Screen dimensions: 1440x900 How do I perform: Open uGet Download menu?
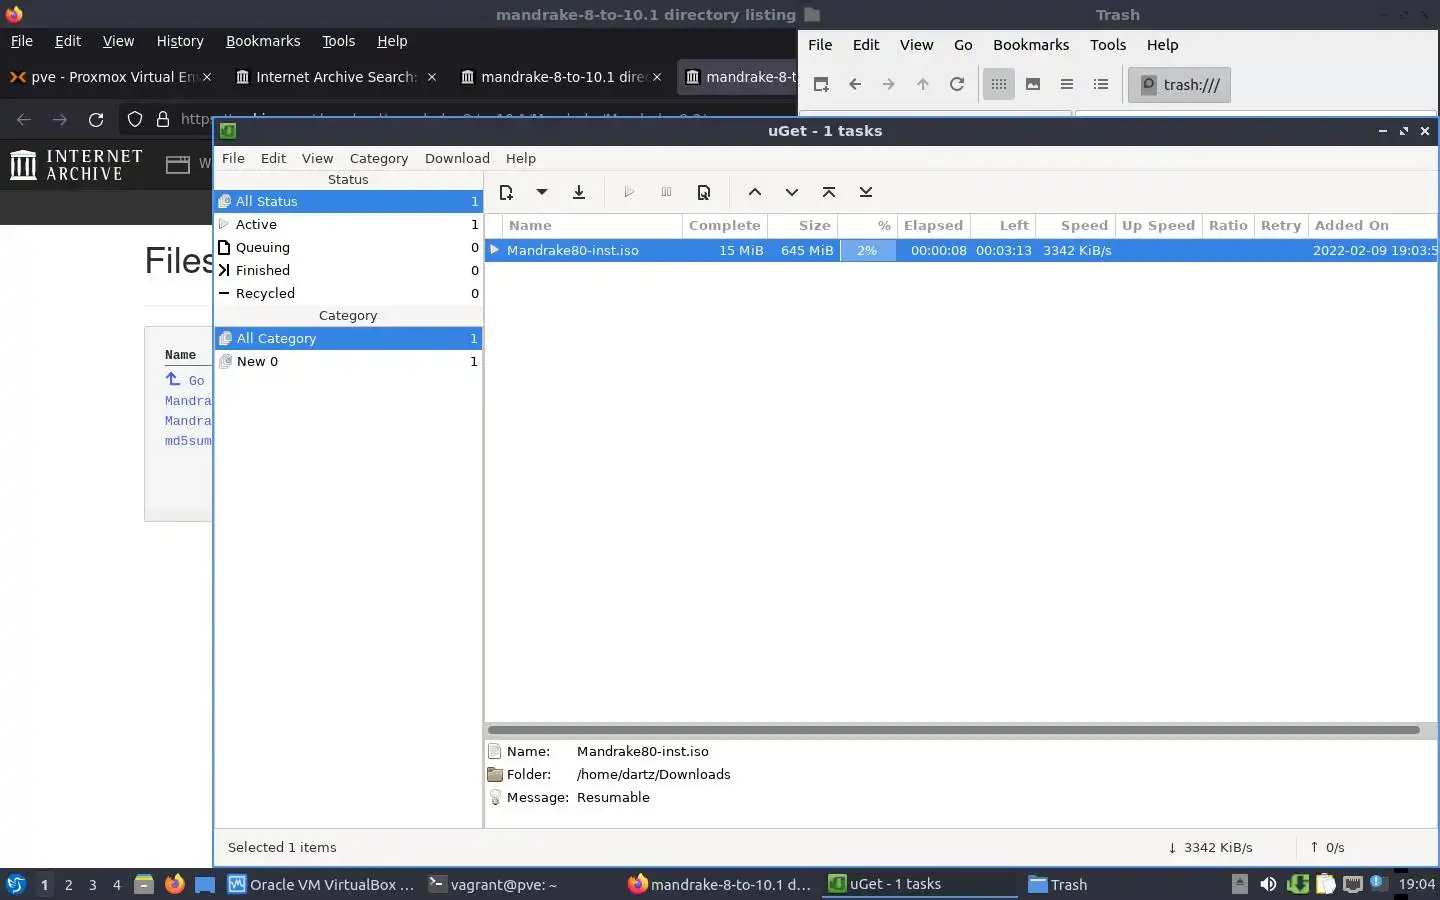[x=457, y=158]
